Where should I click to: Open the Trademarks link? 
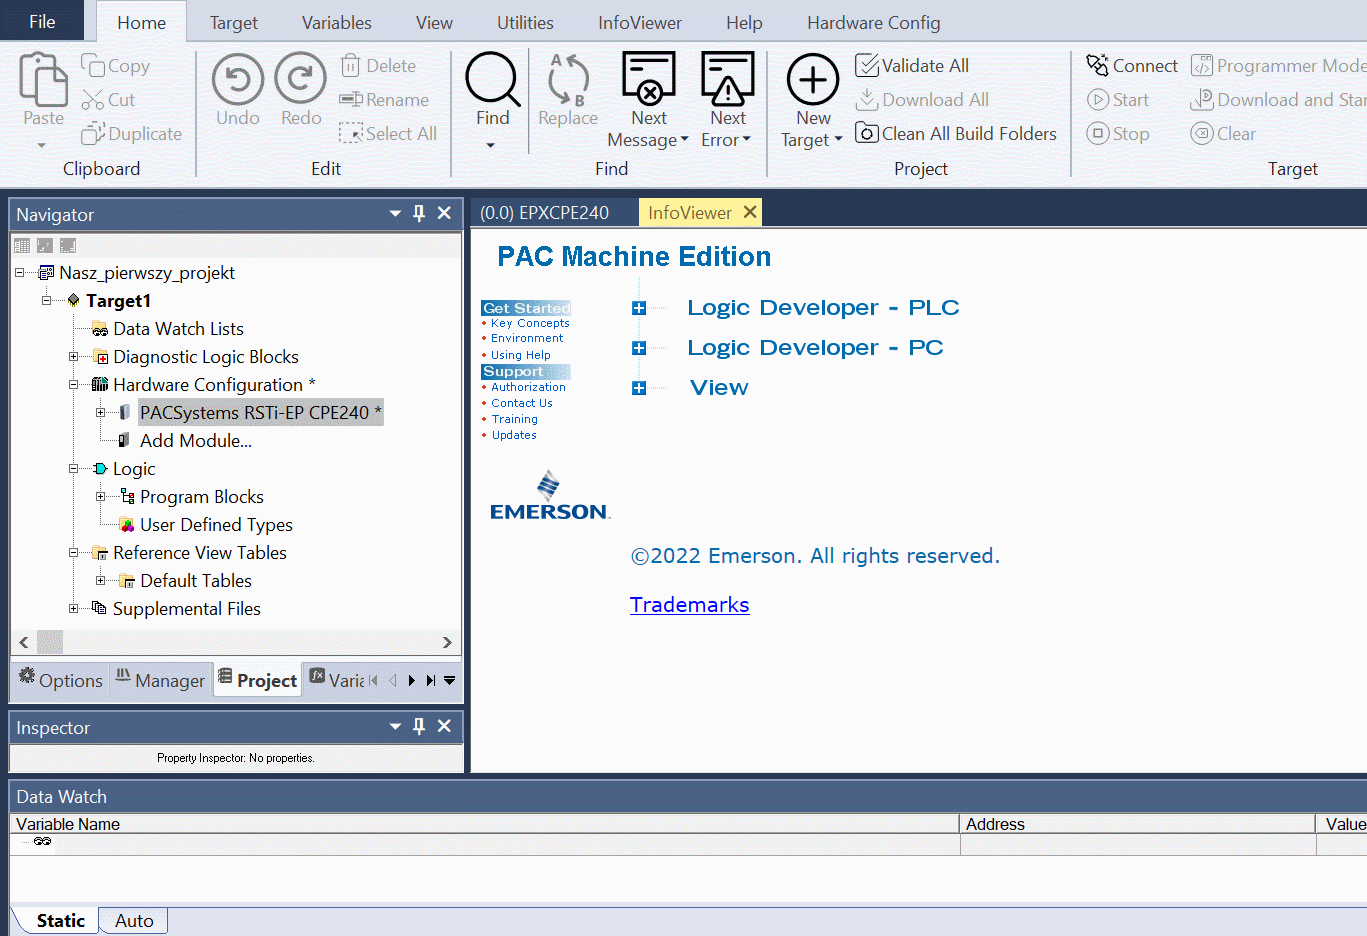(690, 605)
